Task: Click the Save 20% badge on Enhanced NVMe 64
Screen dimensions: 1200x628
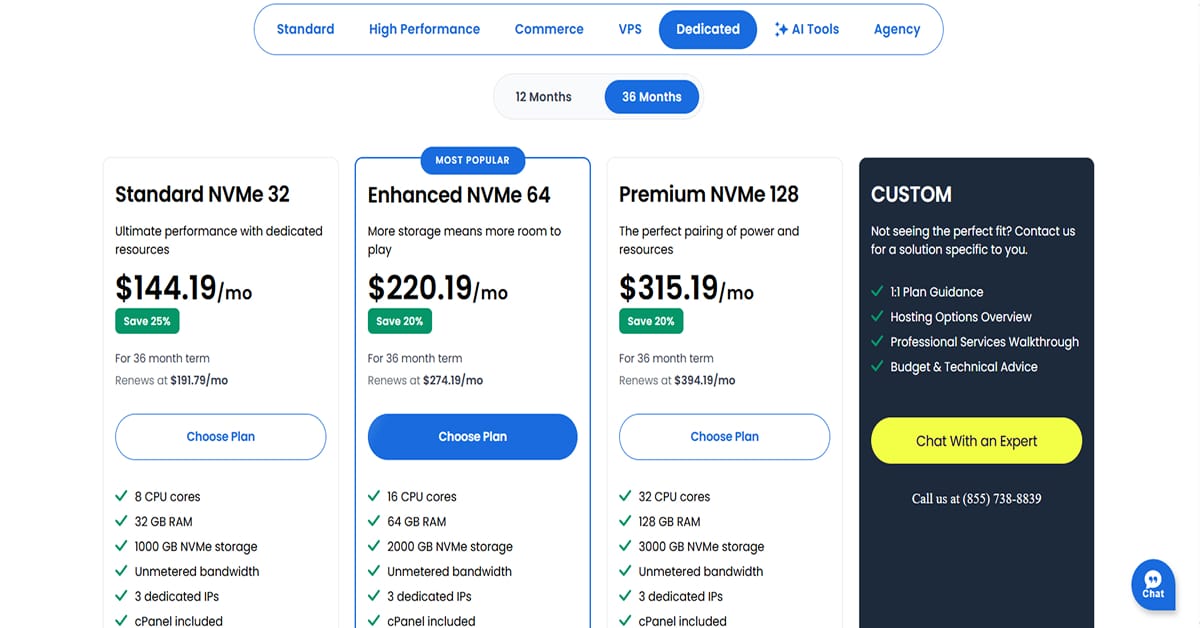Action: point(400,321)
